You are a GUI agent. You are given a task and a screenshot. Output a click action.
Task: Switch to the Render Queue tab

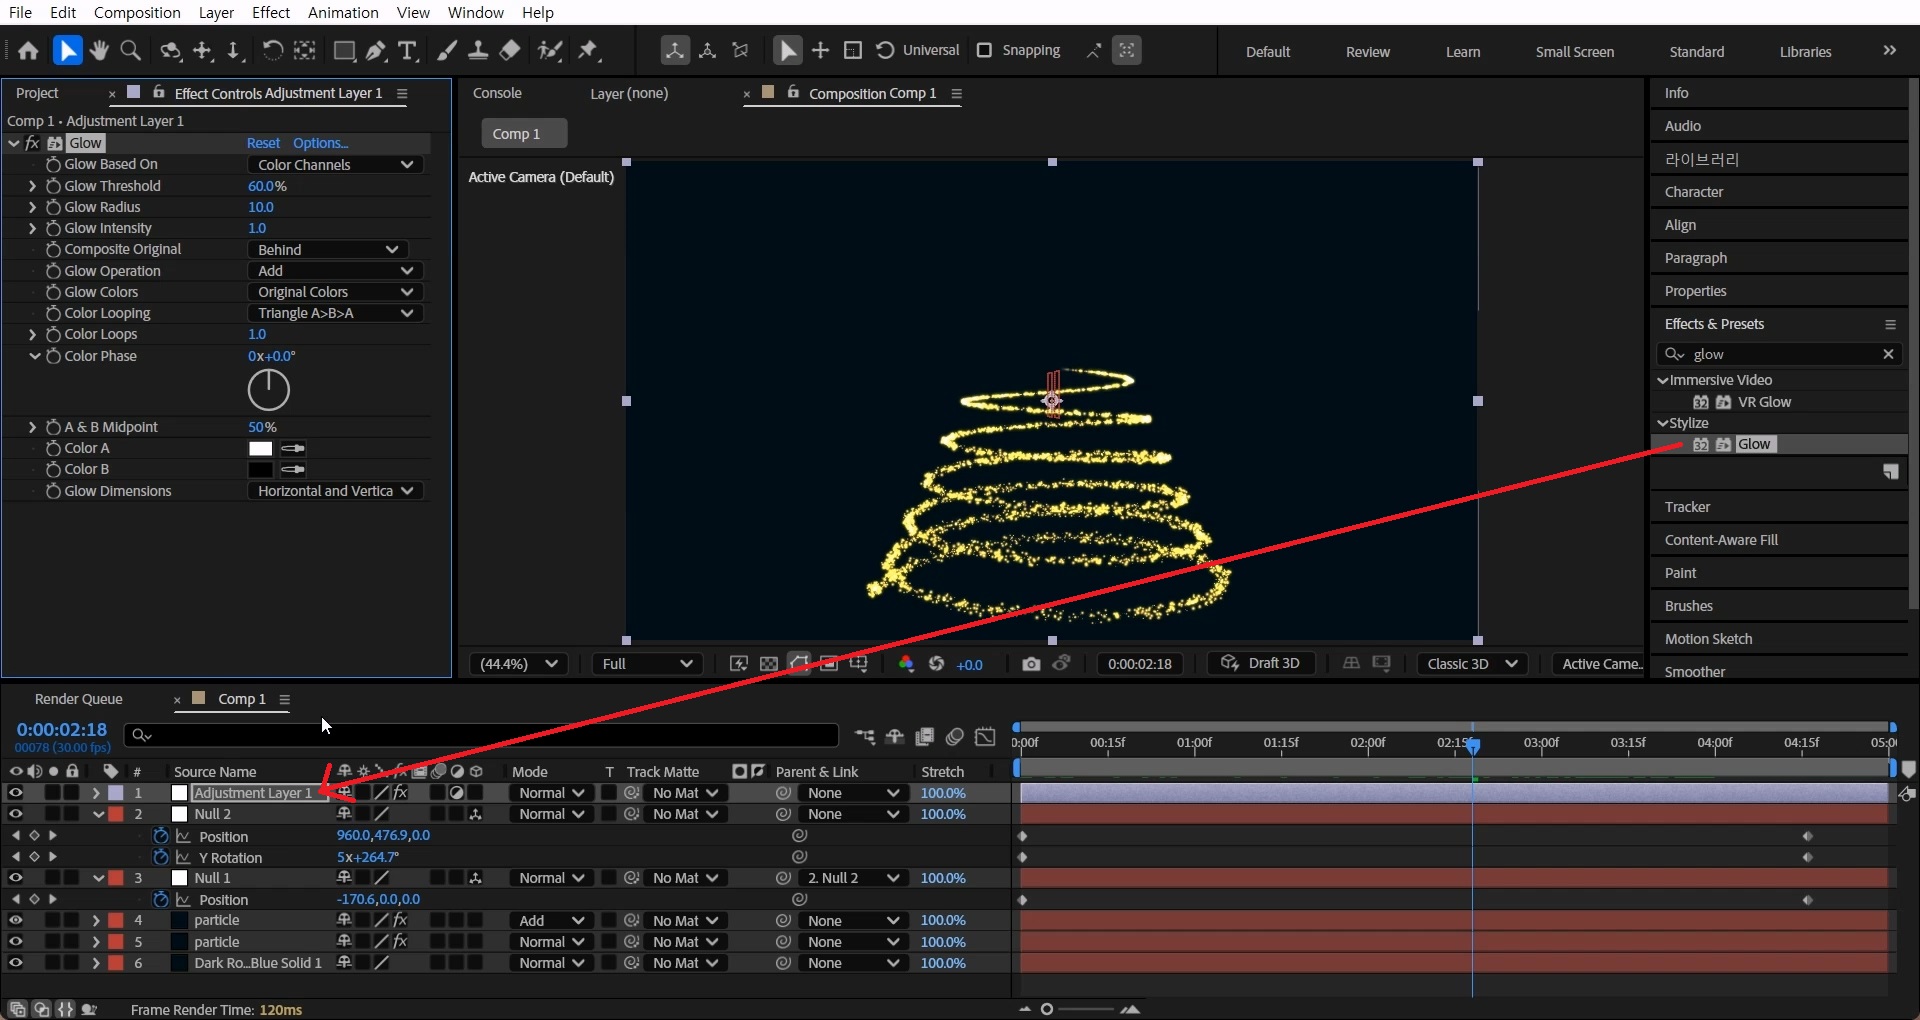coord(78,699)
